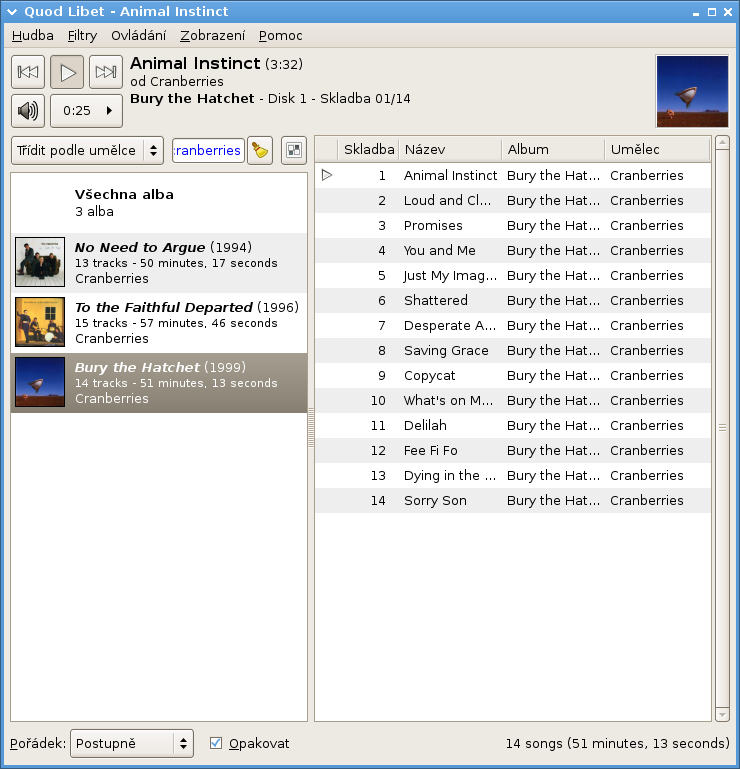The image size is (740, 769).
Task: Click the Bury the Hatchet cover in album list
Action: 40,382
